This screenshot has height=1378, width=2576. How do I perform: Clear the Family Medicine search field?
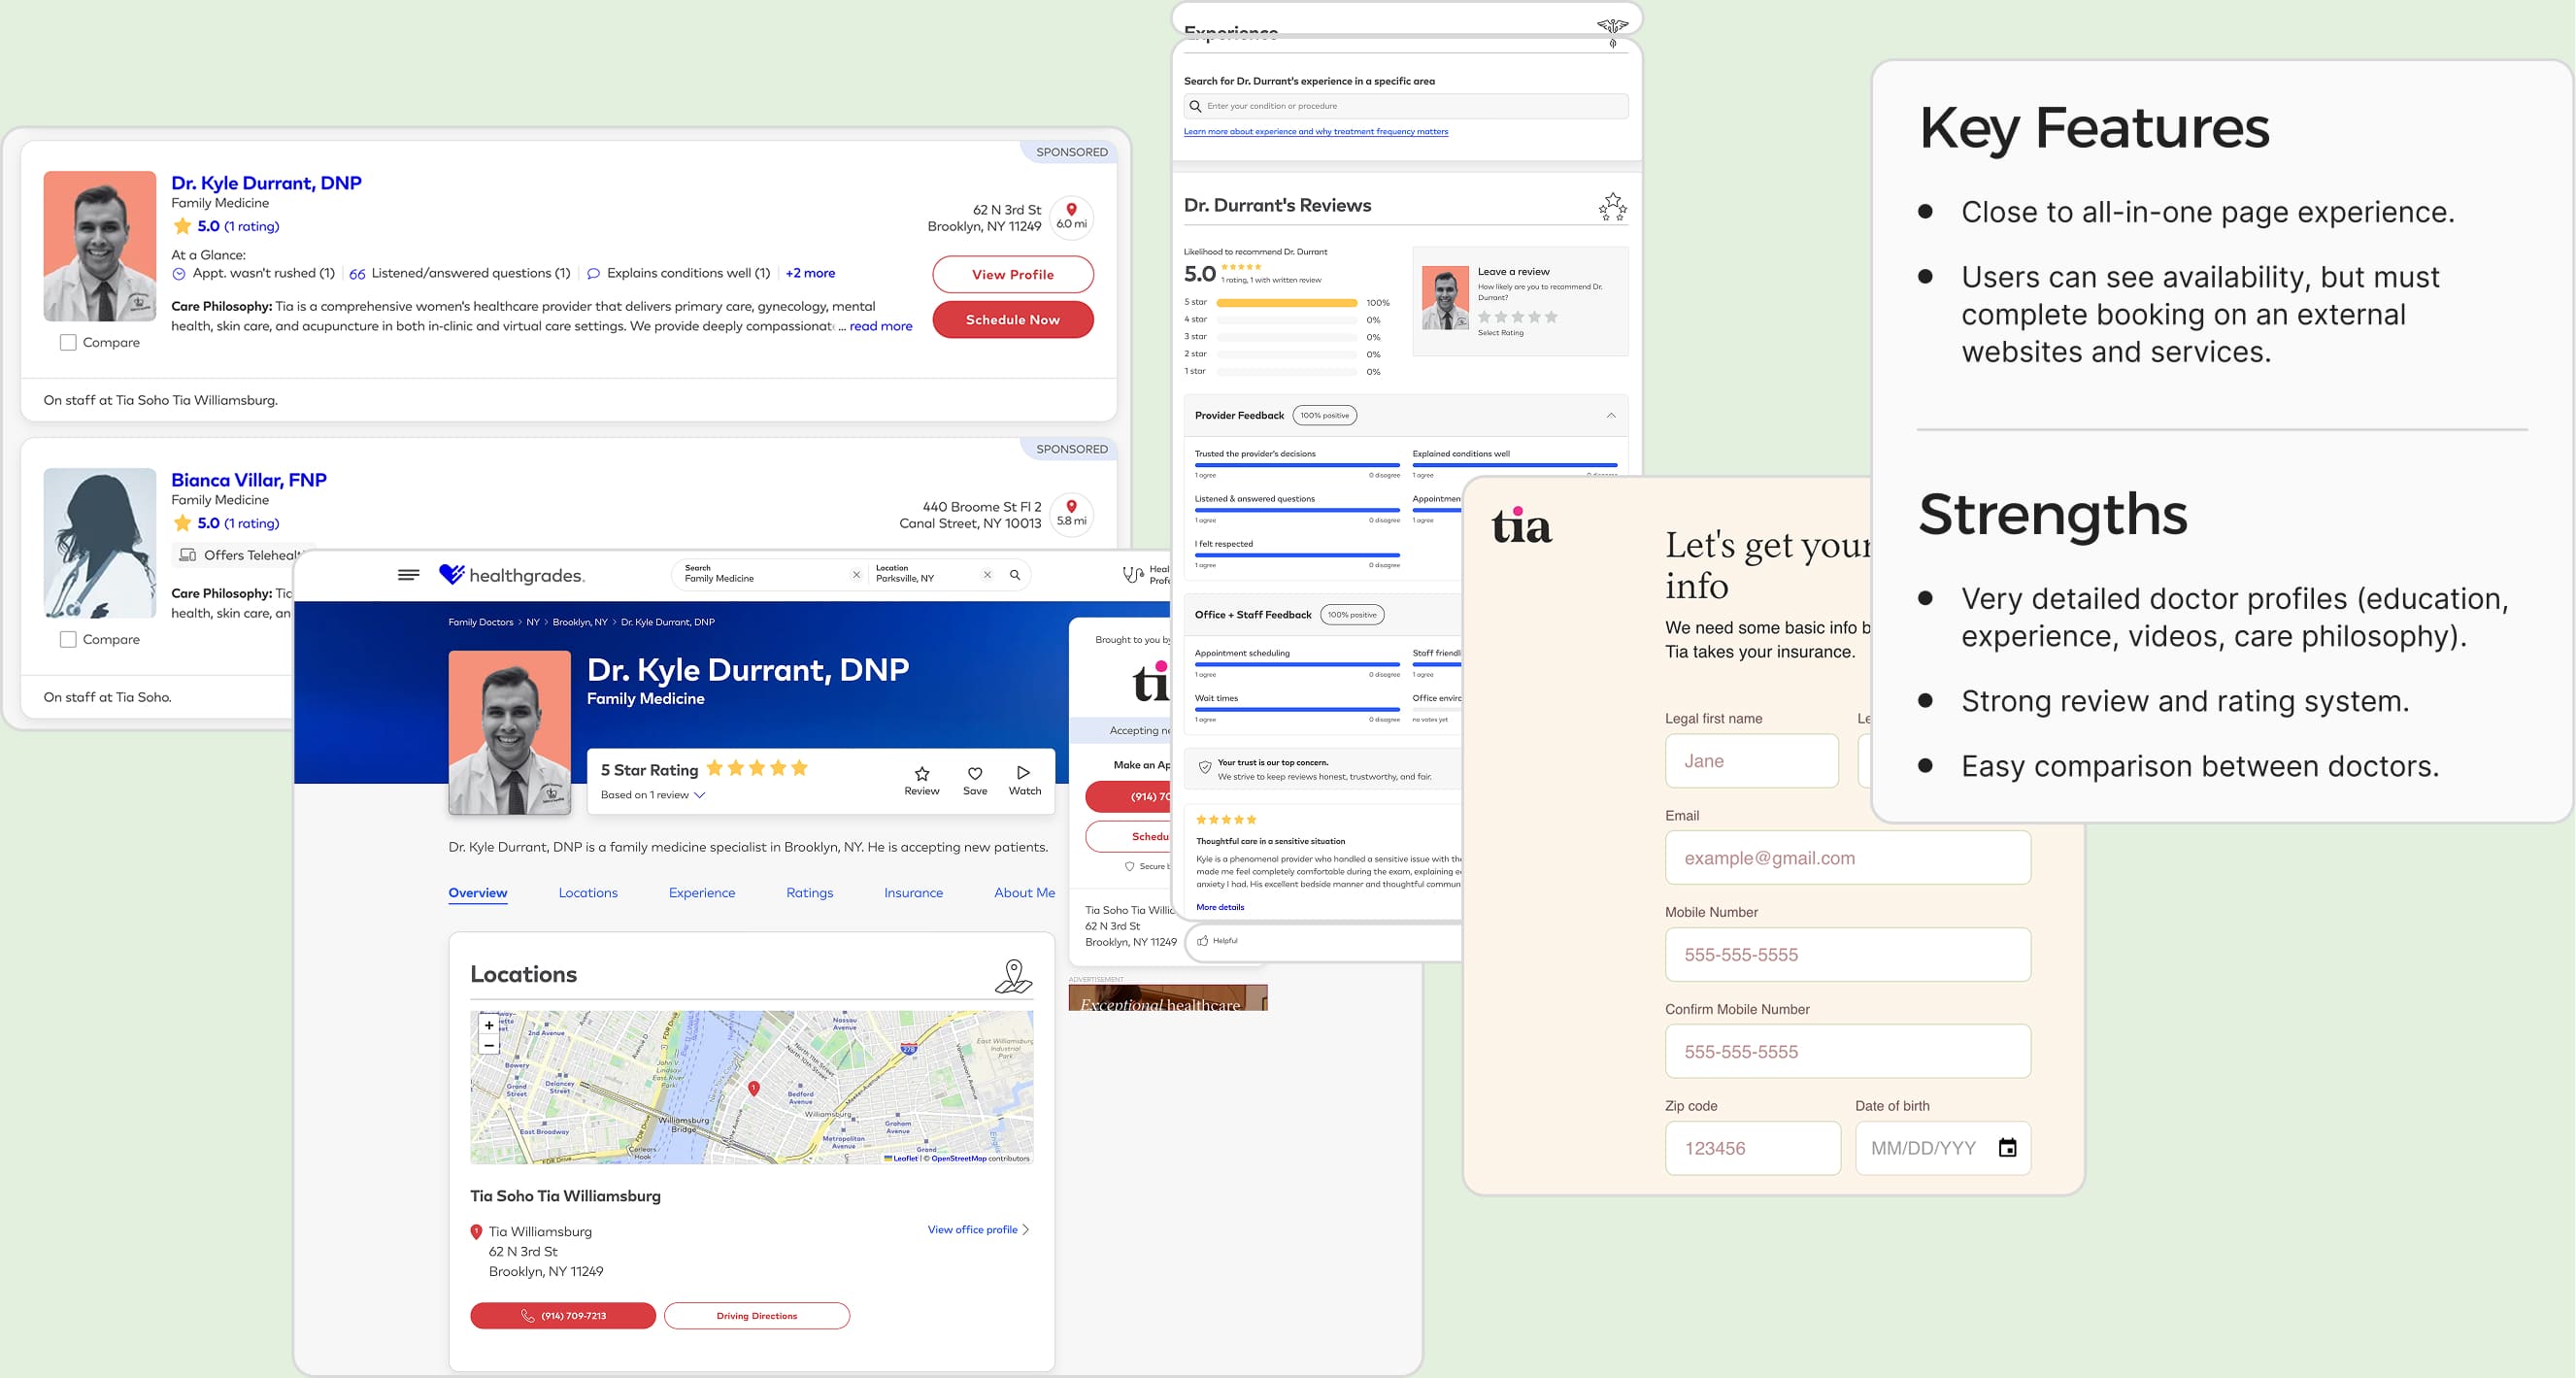click(856, 575)
